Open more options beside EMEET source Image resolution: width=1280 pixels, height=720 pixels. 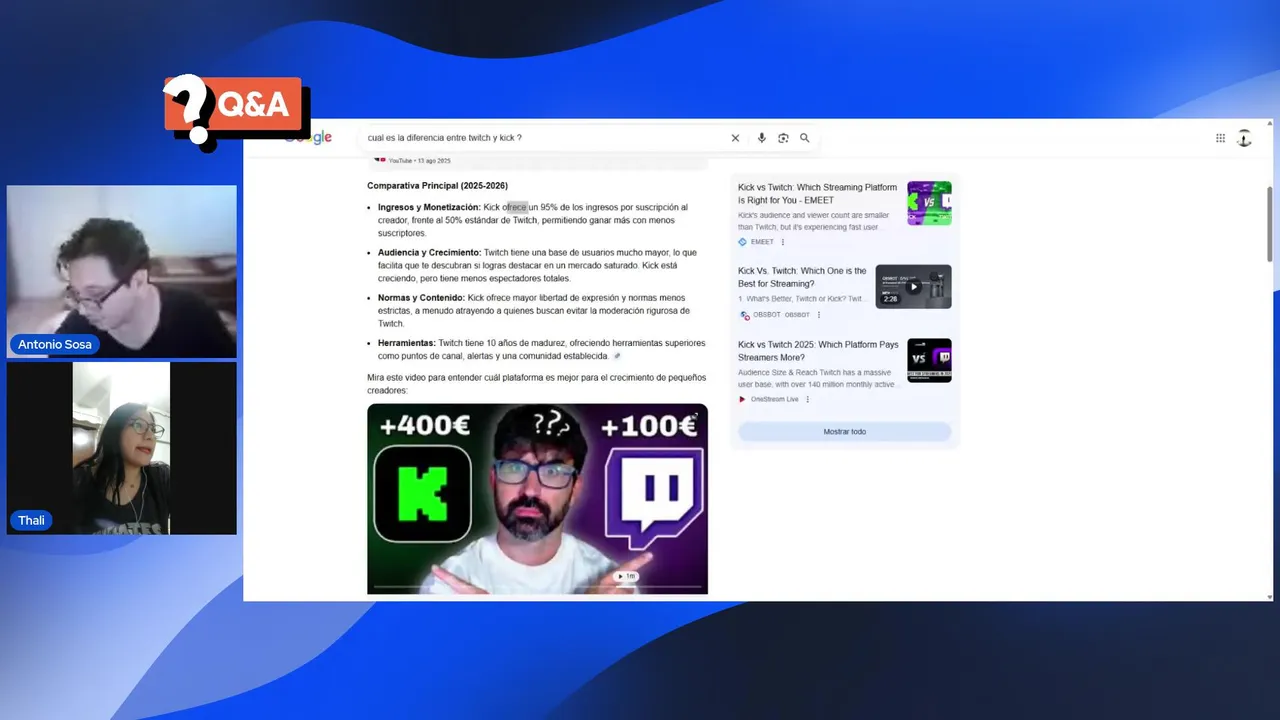tap(783, 242)
